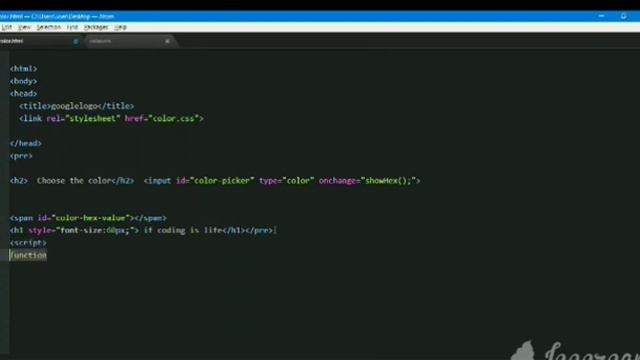The width and height of the screenshot is (640, 360).
Task: Click the type value "color"
Action: 298,181
